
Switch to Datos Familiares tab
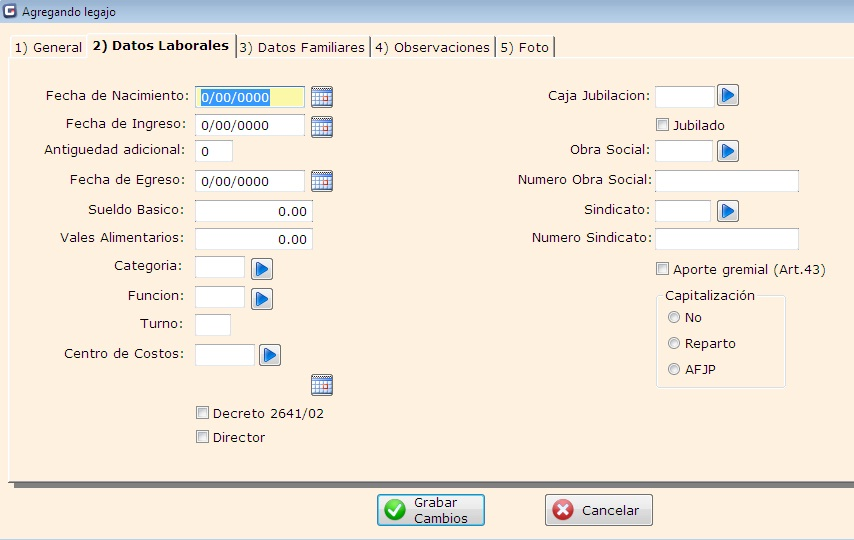coord(303,47)
